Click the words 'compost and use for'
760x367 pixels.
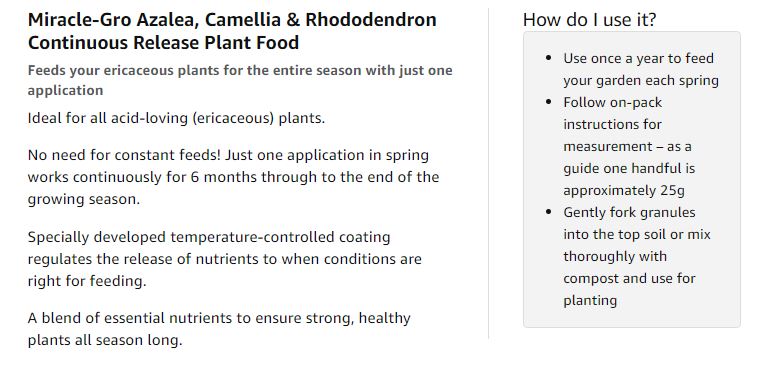pyautogui.click(x=629, y=278)
